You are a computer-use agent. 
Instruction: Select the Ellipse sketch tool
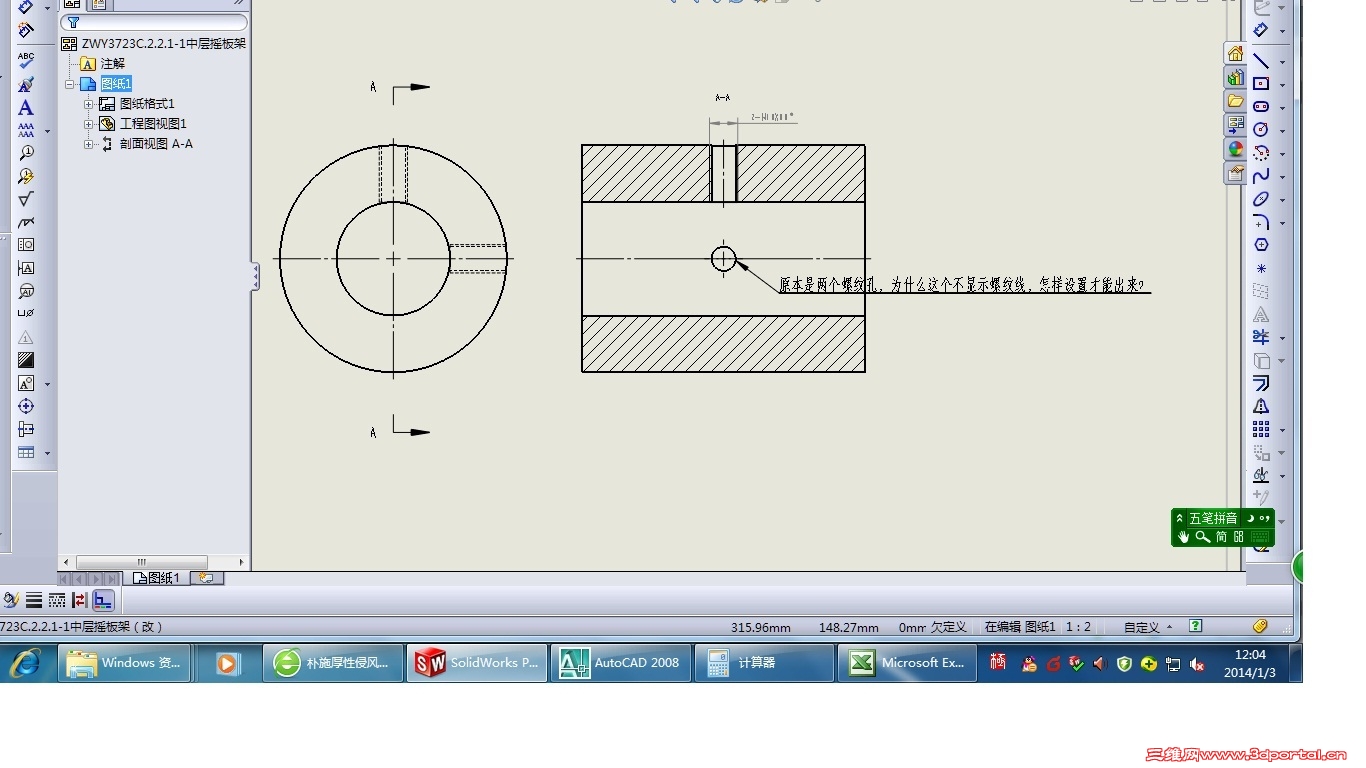[1261, 199]
